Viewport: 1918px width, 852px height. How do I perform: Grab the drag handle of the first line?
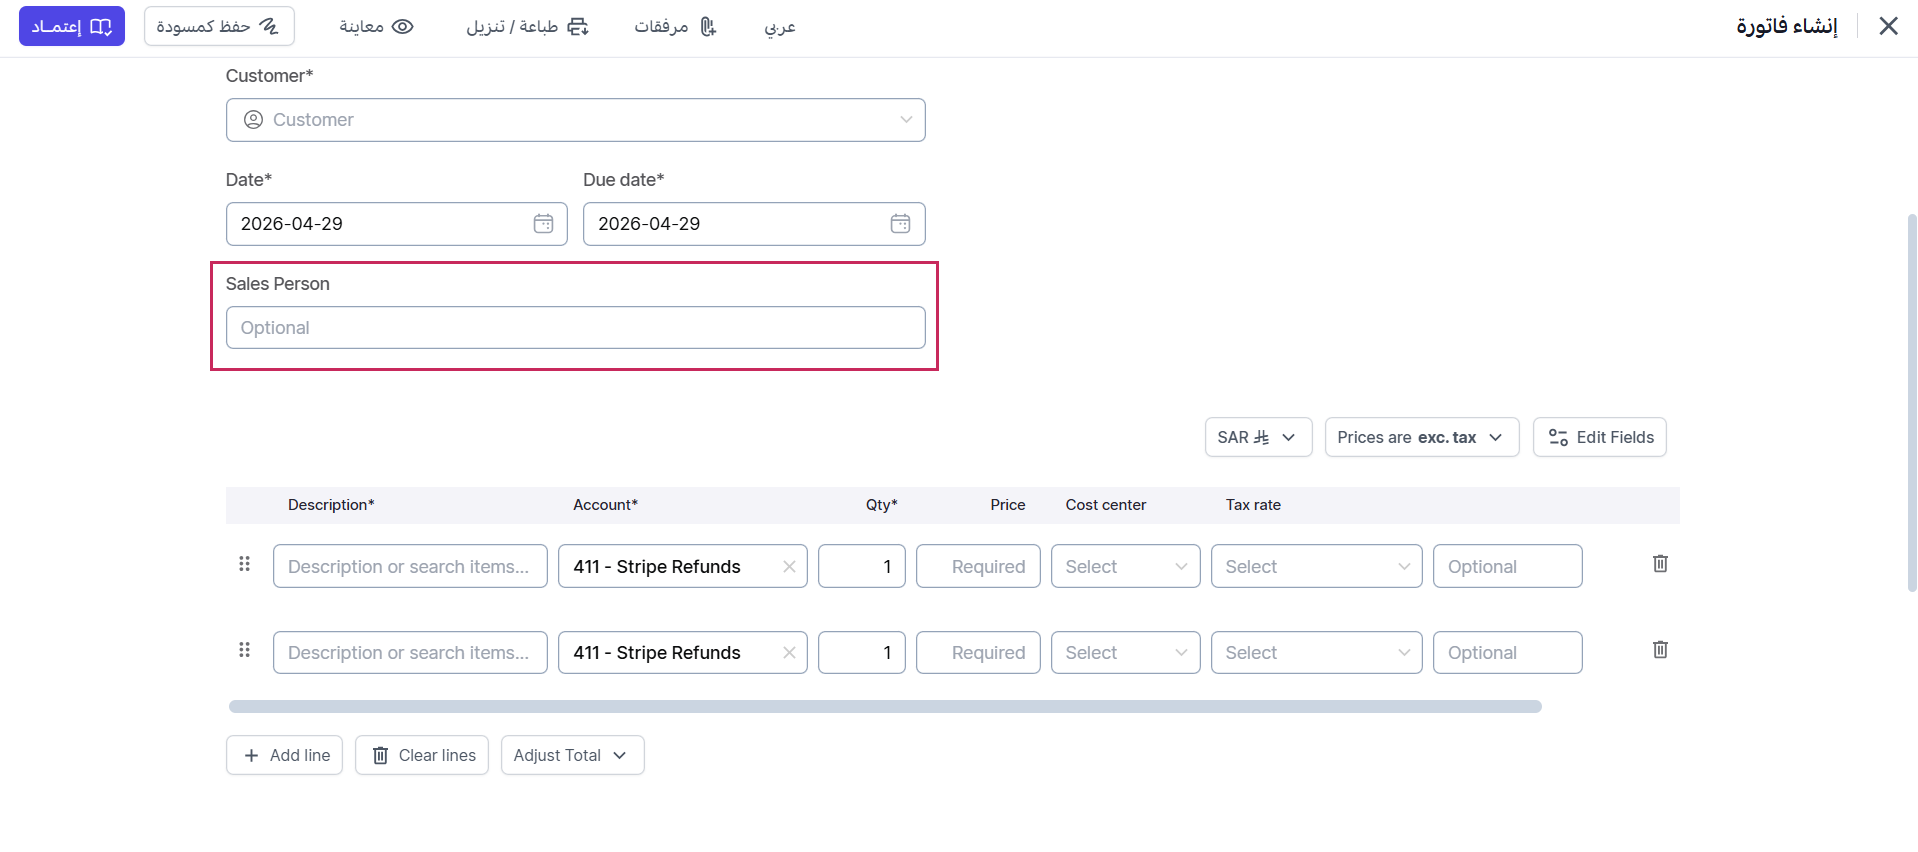click(244, 564)
